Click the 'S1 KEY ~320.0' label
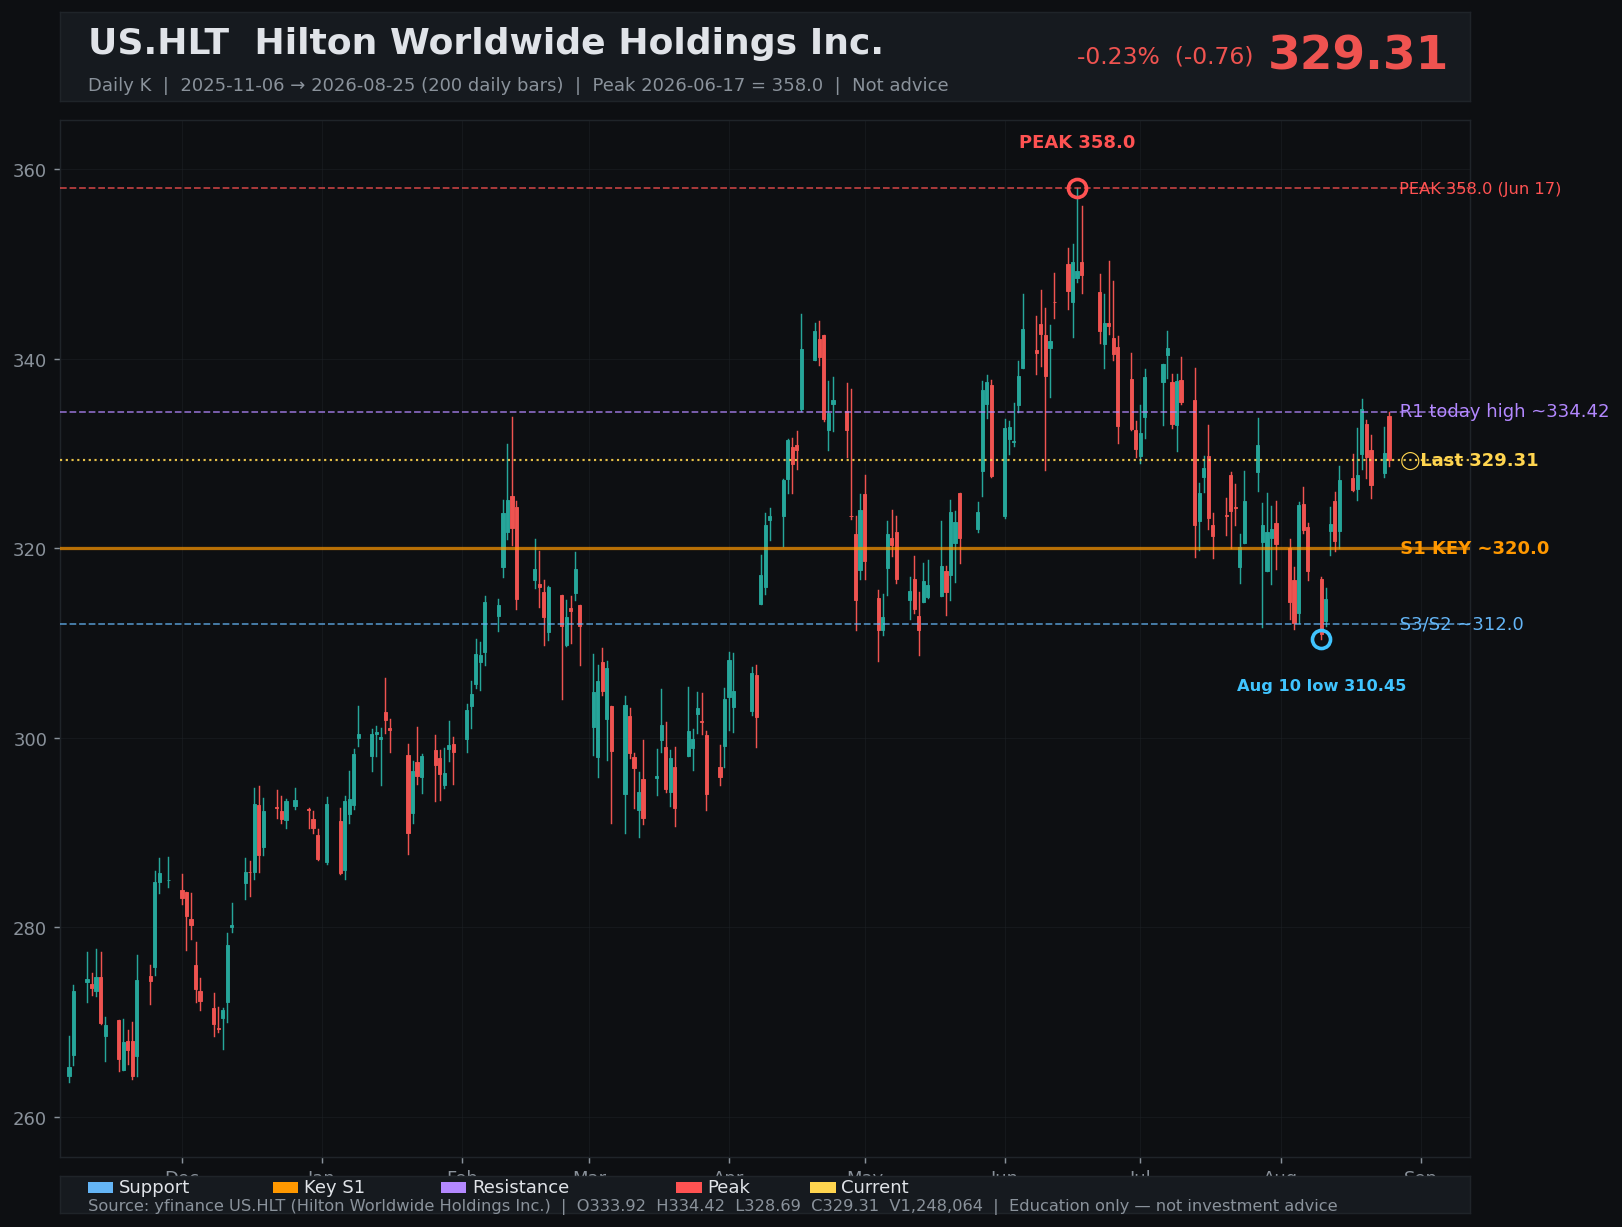1622x1227 pixels. [1474, 548]
